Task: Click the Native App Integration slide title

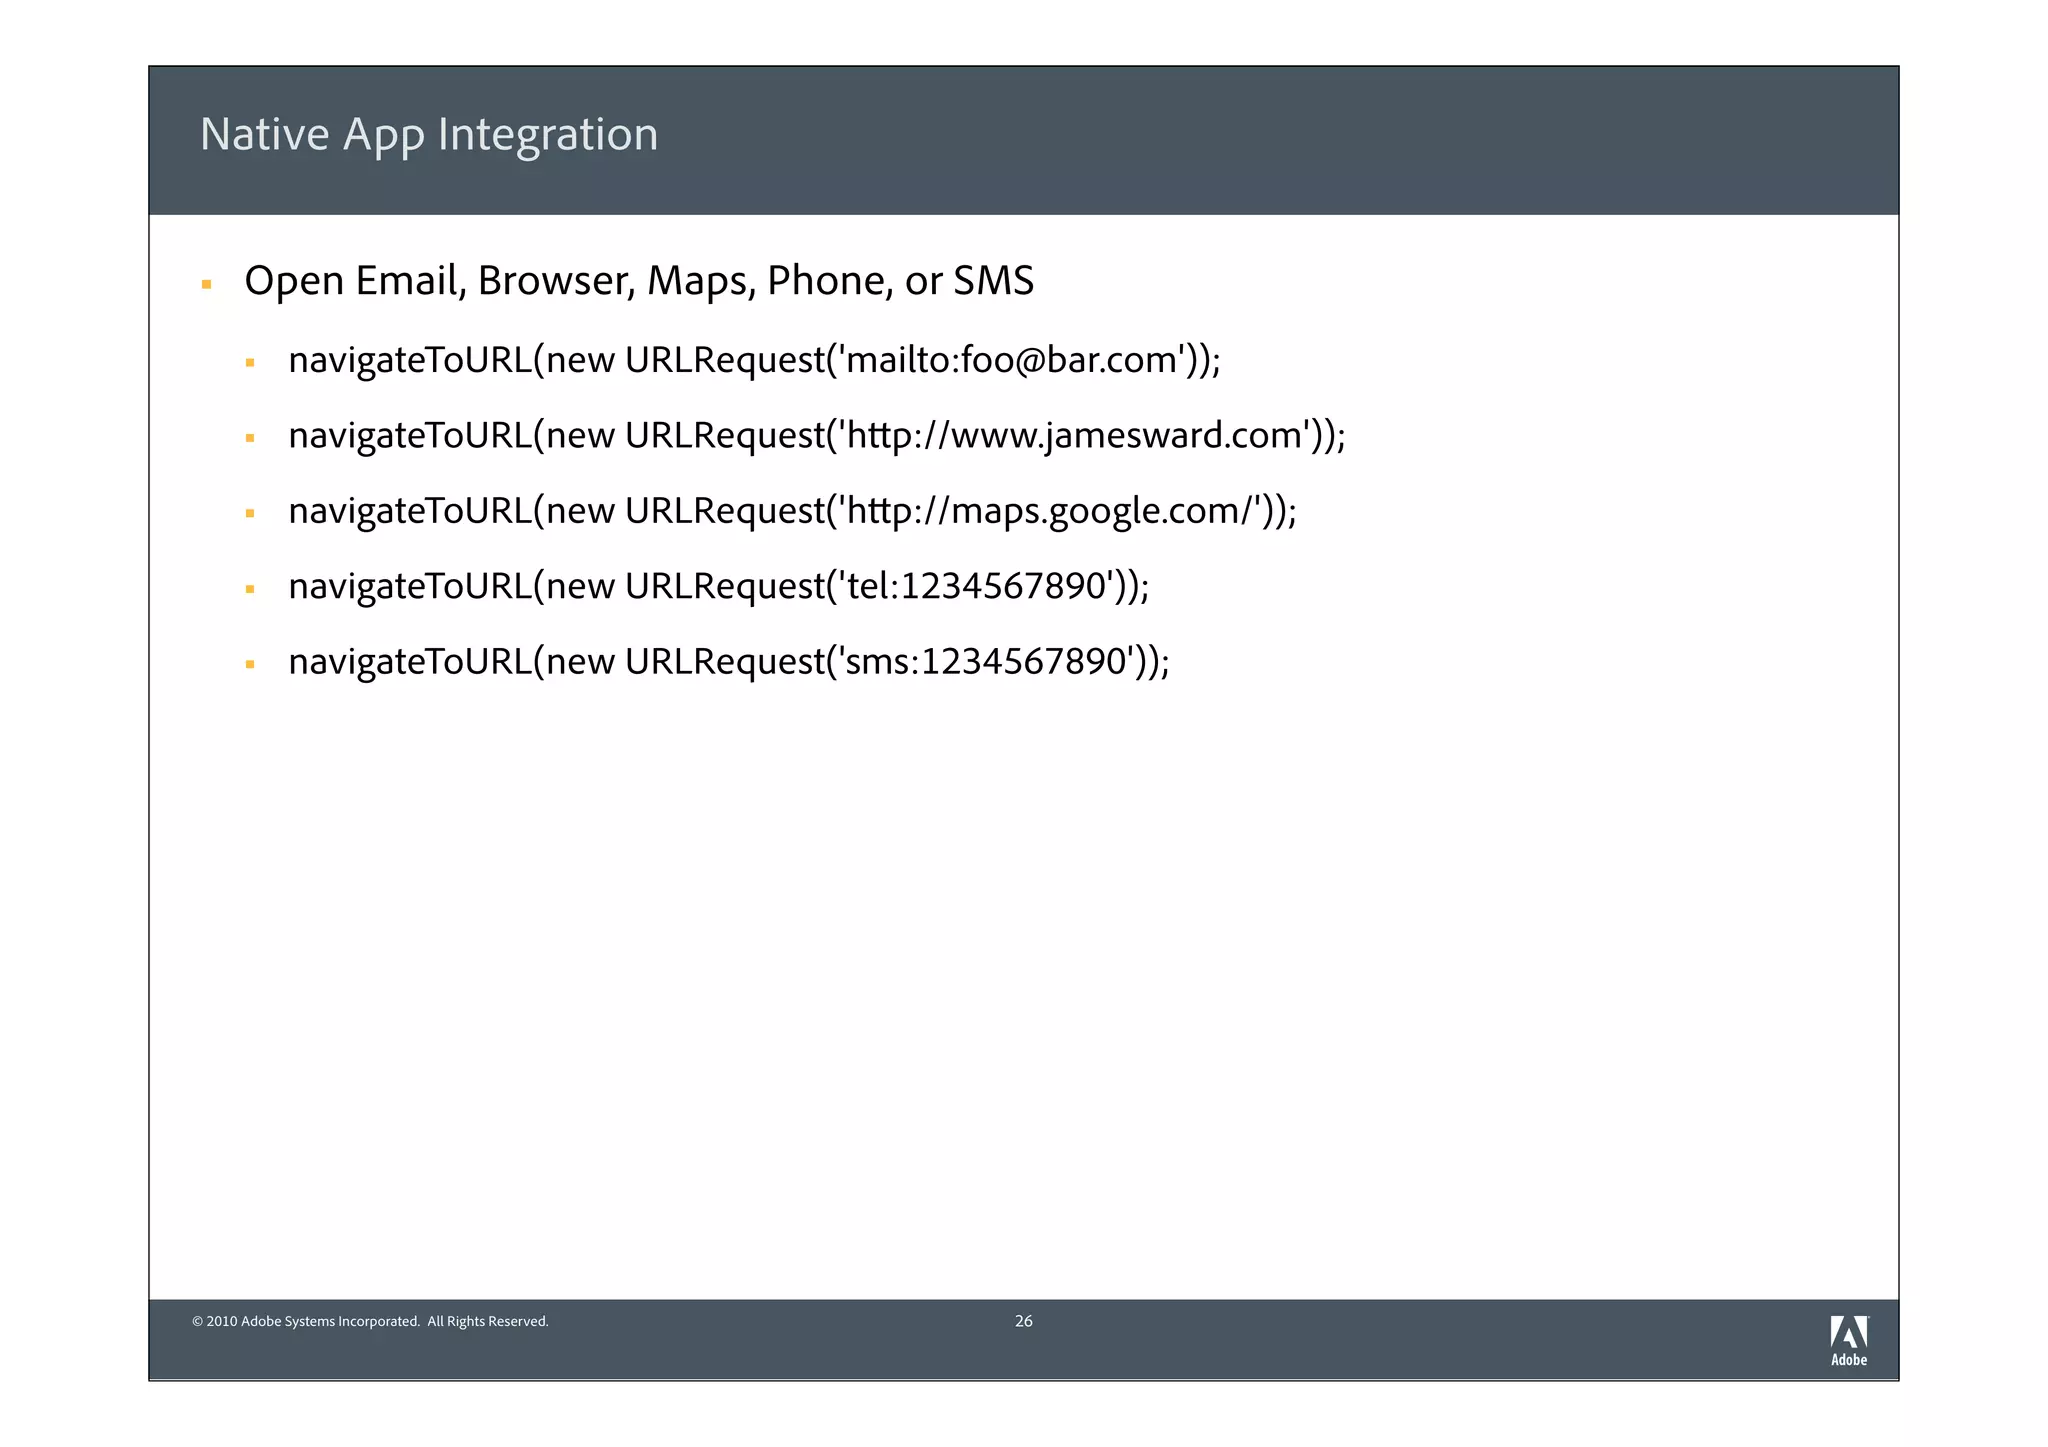Action: 429,135
